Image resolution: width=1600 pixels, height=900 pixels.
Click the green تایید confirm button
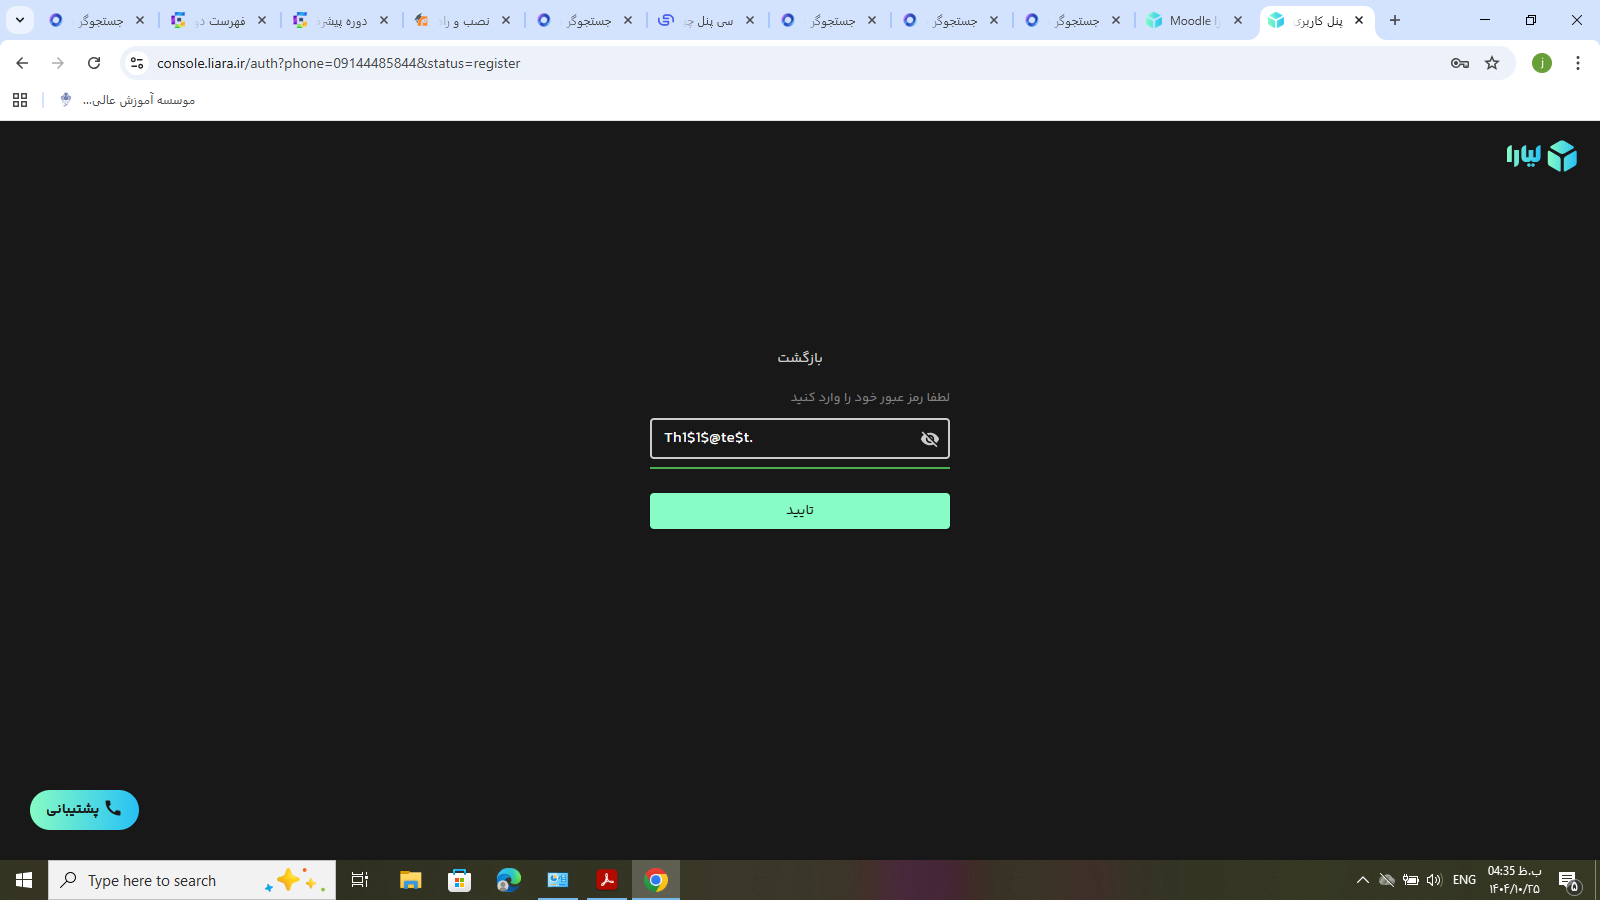[799, 511]
